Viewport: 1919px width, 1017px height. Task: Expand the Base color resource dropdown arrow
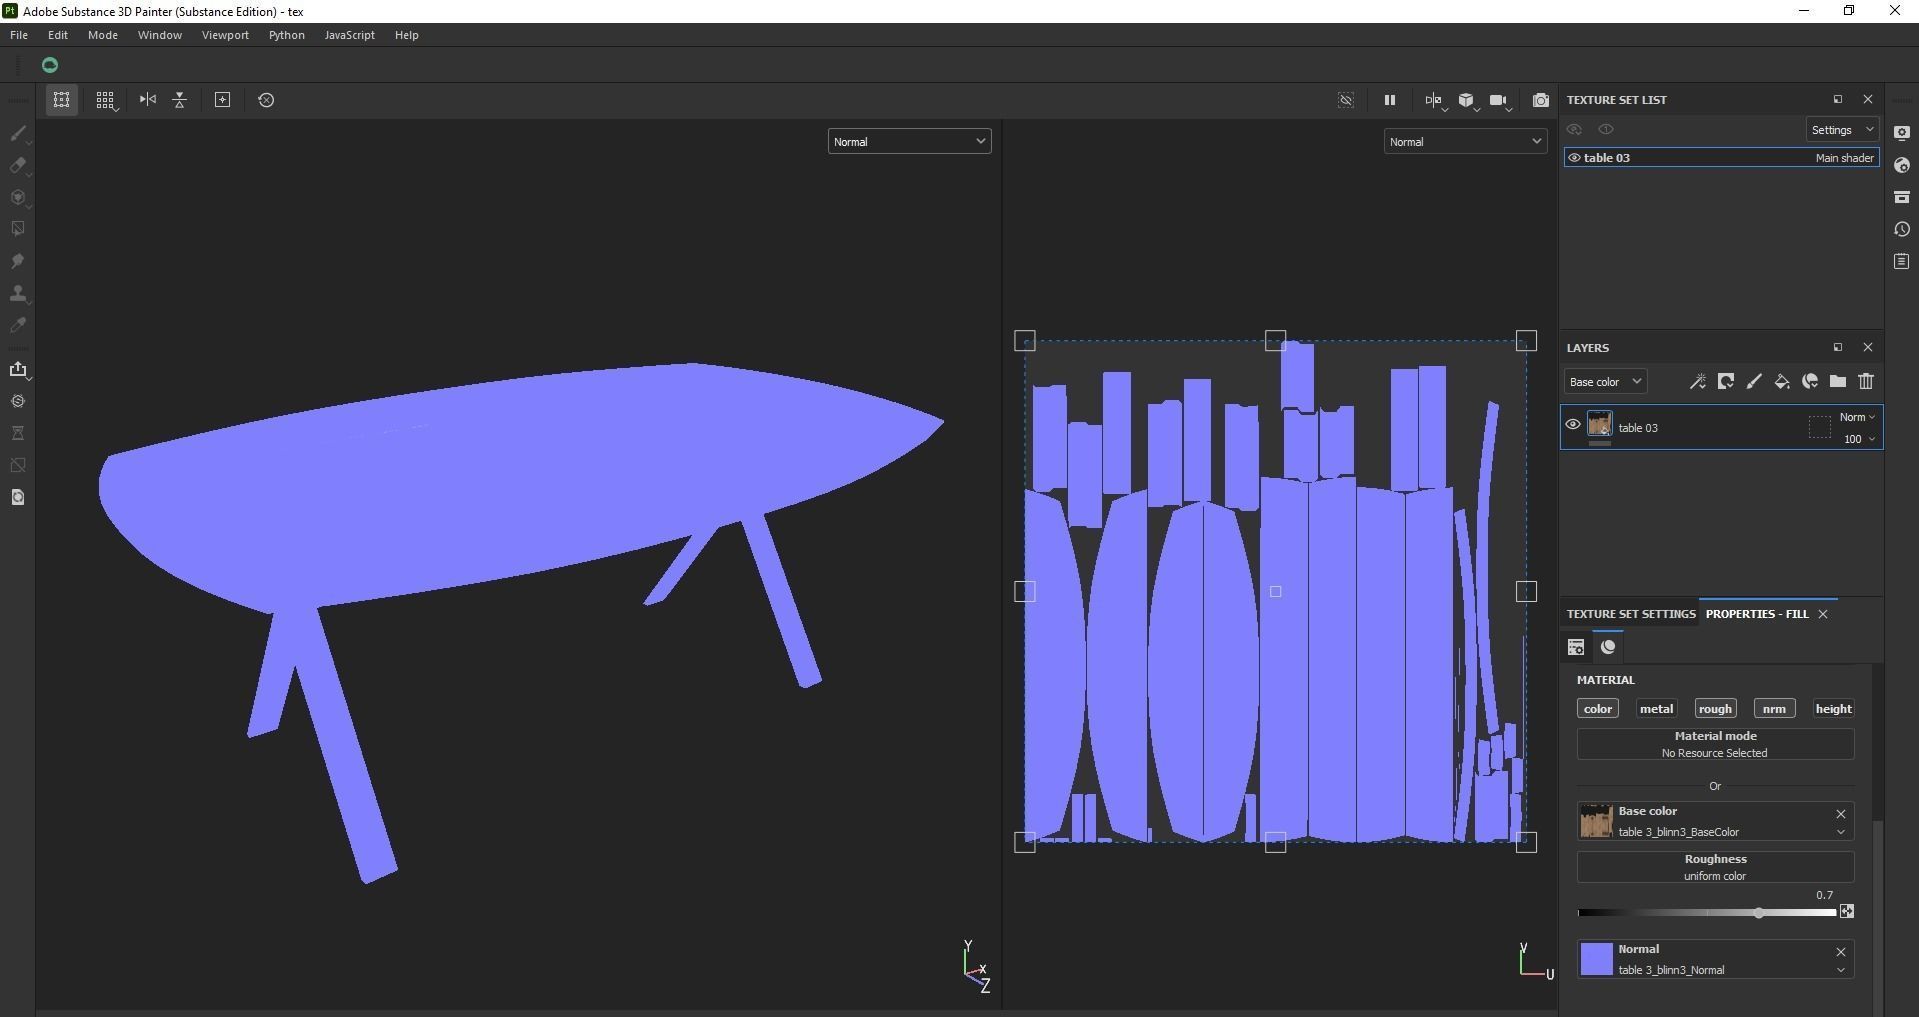pyautogui.click(x=1840, y=832)
